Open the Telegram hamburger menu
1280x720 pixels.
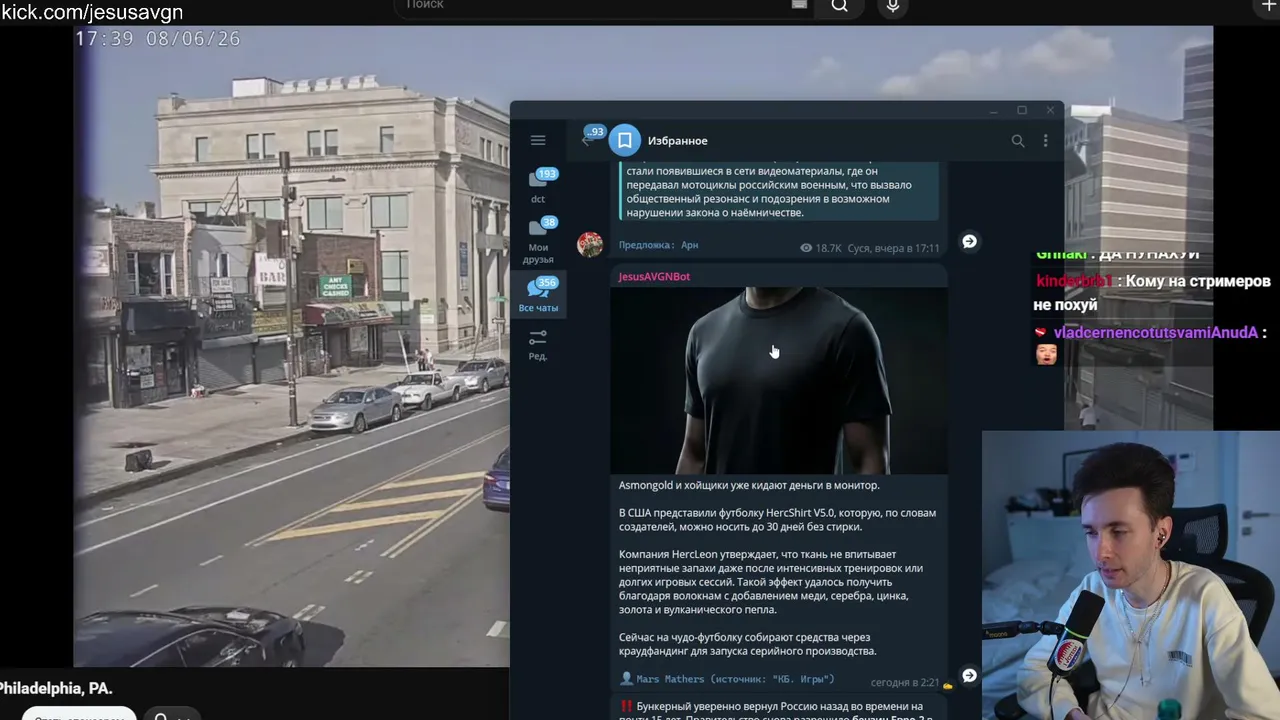pyautogui.click(x=538, y=141)
